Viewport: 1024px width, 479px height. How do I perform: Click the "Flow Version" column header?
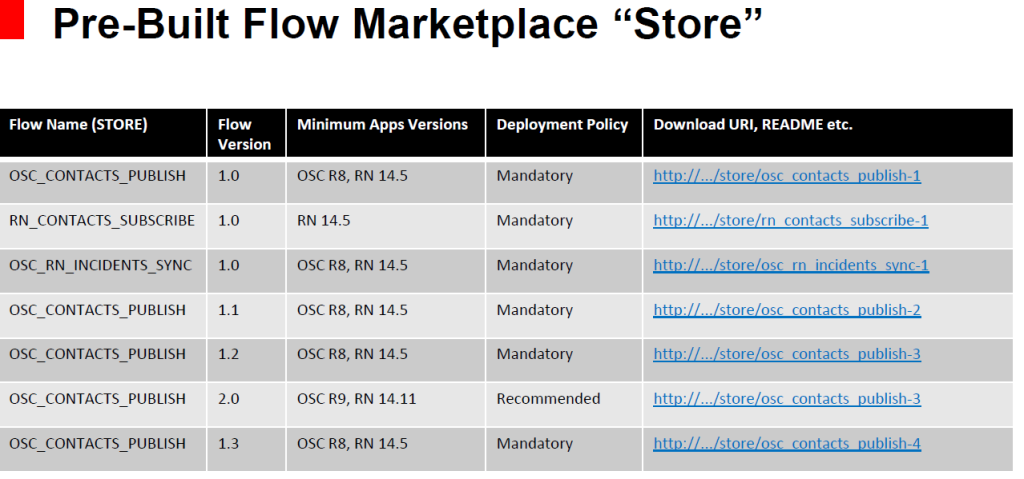[x=244, y=134]
